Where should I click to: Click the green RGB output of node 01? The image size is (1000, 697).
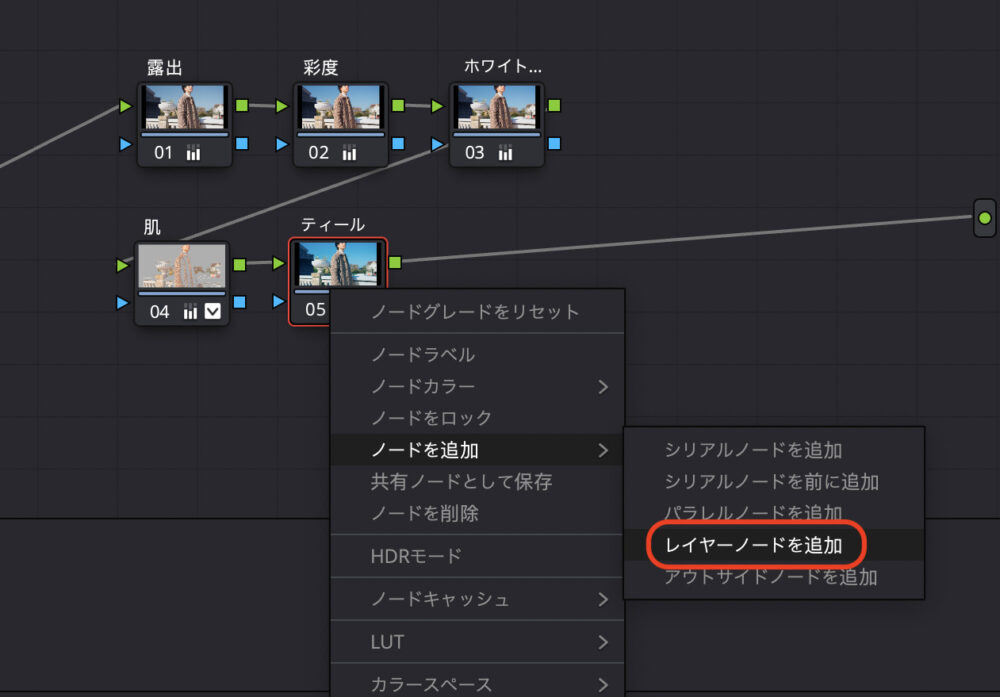242,104
